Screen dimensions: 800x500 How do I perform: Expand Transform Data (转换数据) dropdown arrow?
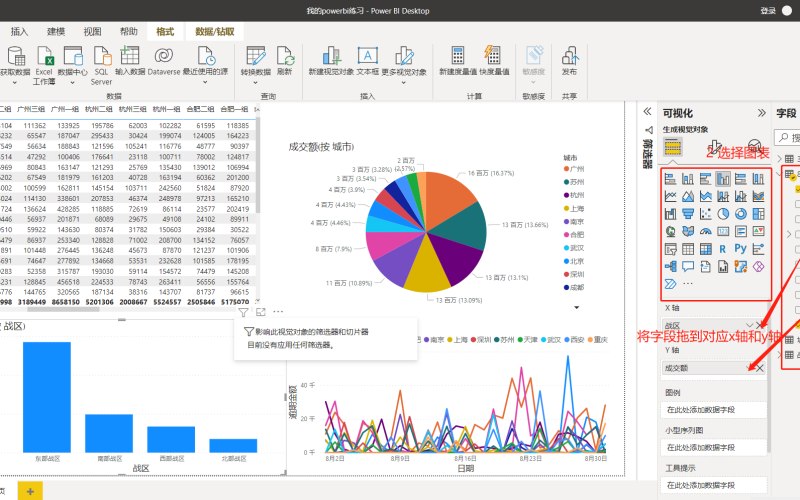coord(256,83)
